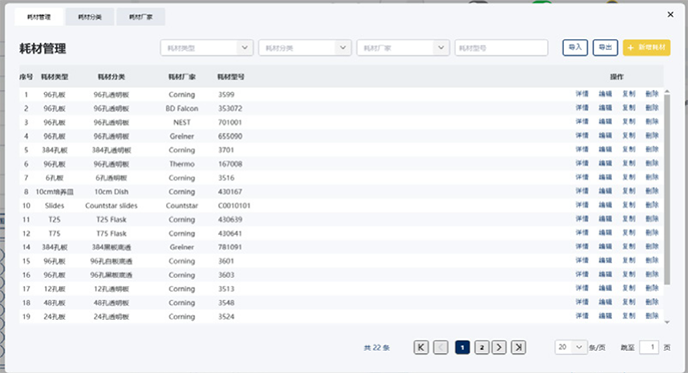The height and width of the screenshot is (373, 688).
Task: Edit the BD Falcon 353072 row
Action: [x=605, y=108]
